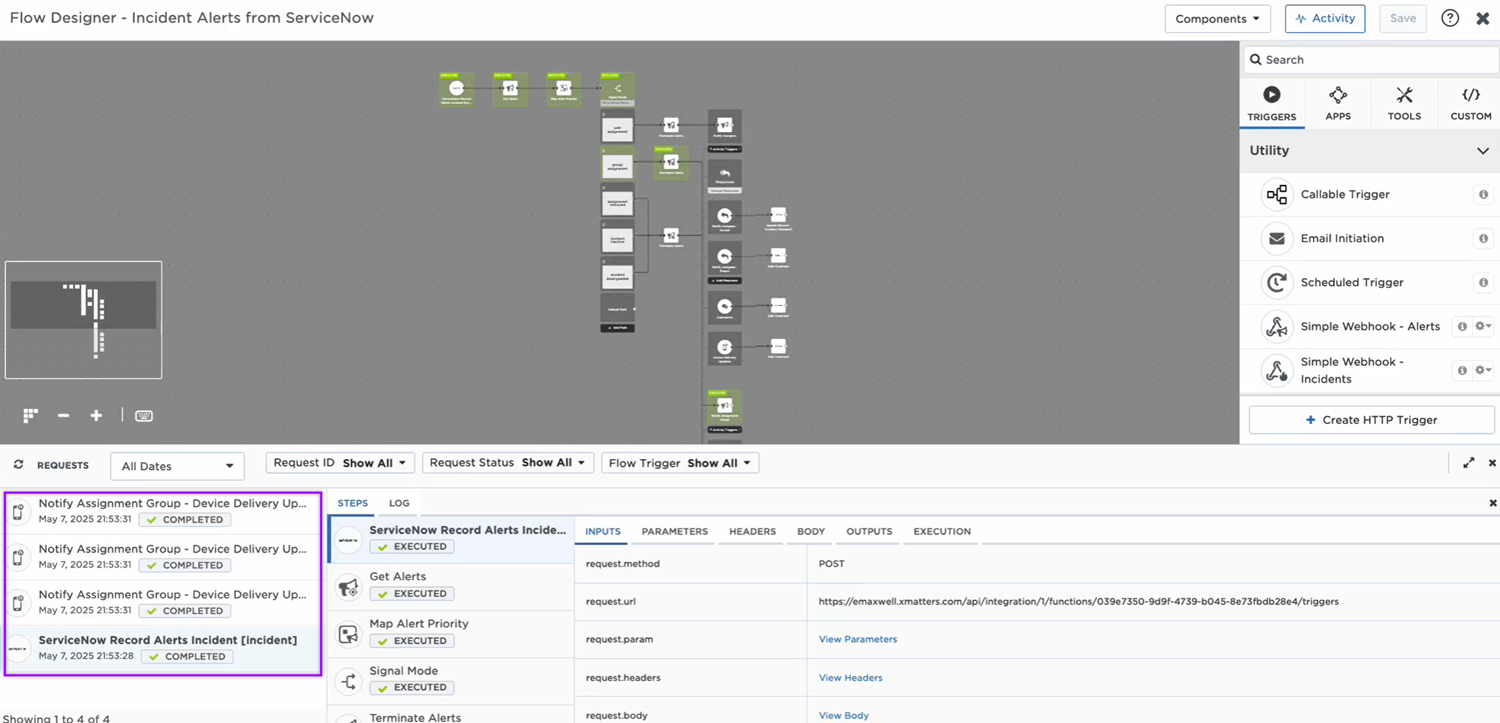This screenshot has width=1500, height=723.
Task: Show info for Simple Webhook - Incidents
Action: [1462, 370]
